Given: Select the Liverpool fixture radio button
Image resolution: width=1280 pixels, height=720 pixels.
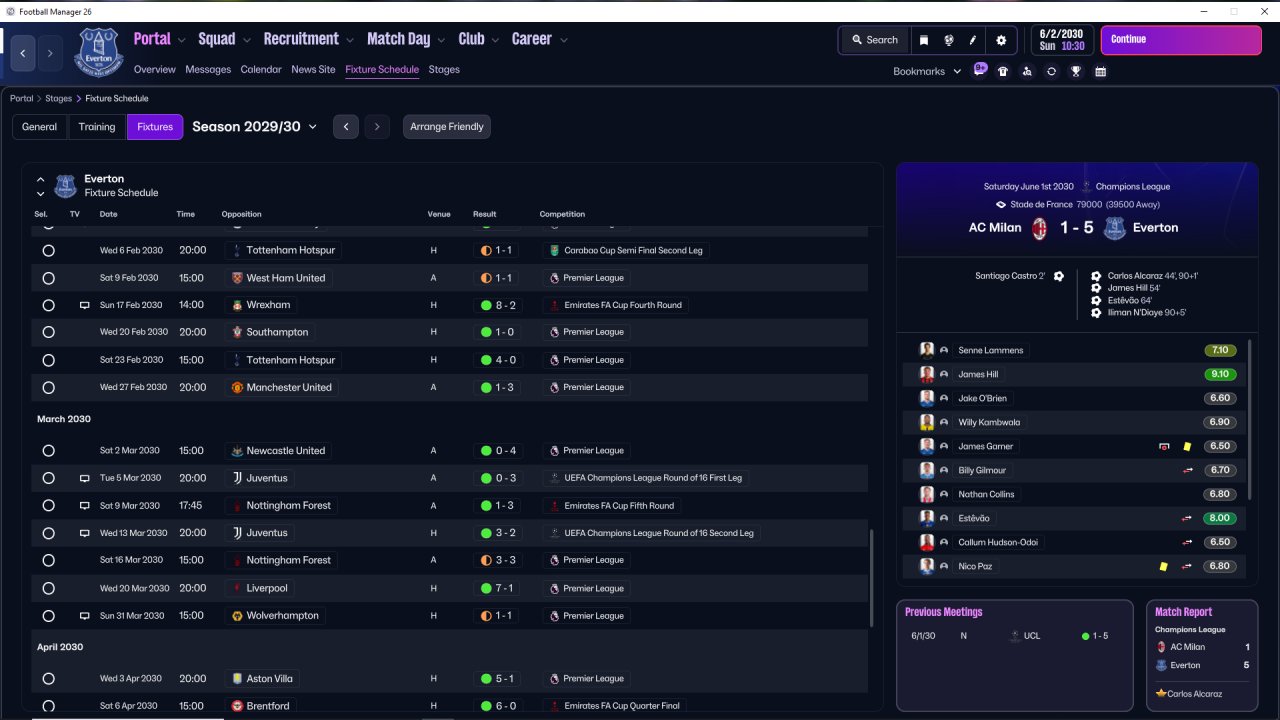Looking at the screenshot, I should click(x=48, y=588).
